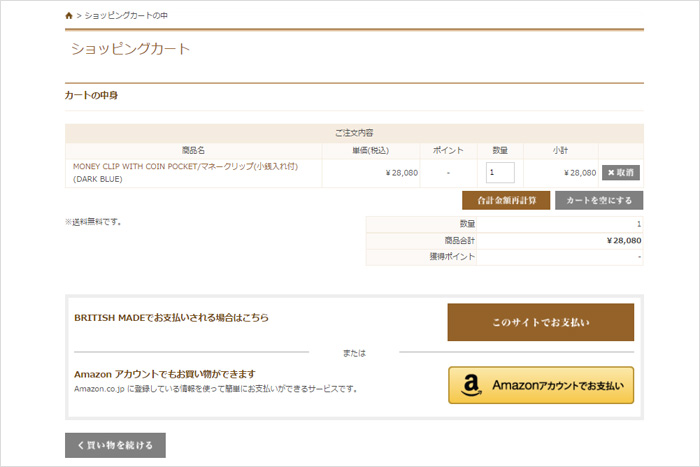
Task: Click the ¥28,080 product total value
Action: tap(624, 241)
